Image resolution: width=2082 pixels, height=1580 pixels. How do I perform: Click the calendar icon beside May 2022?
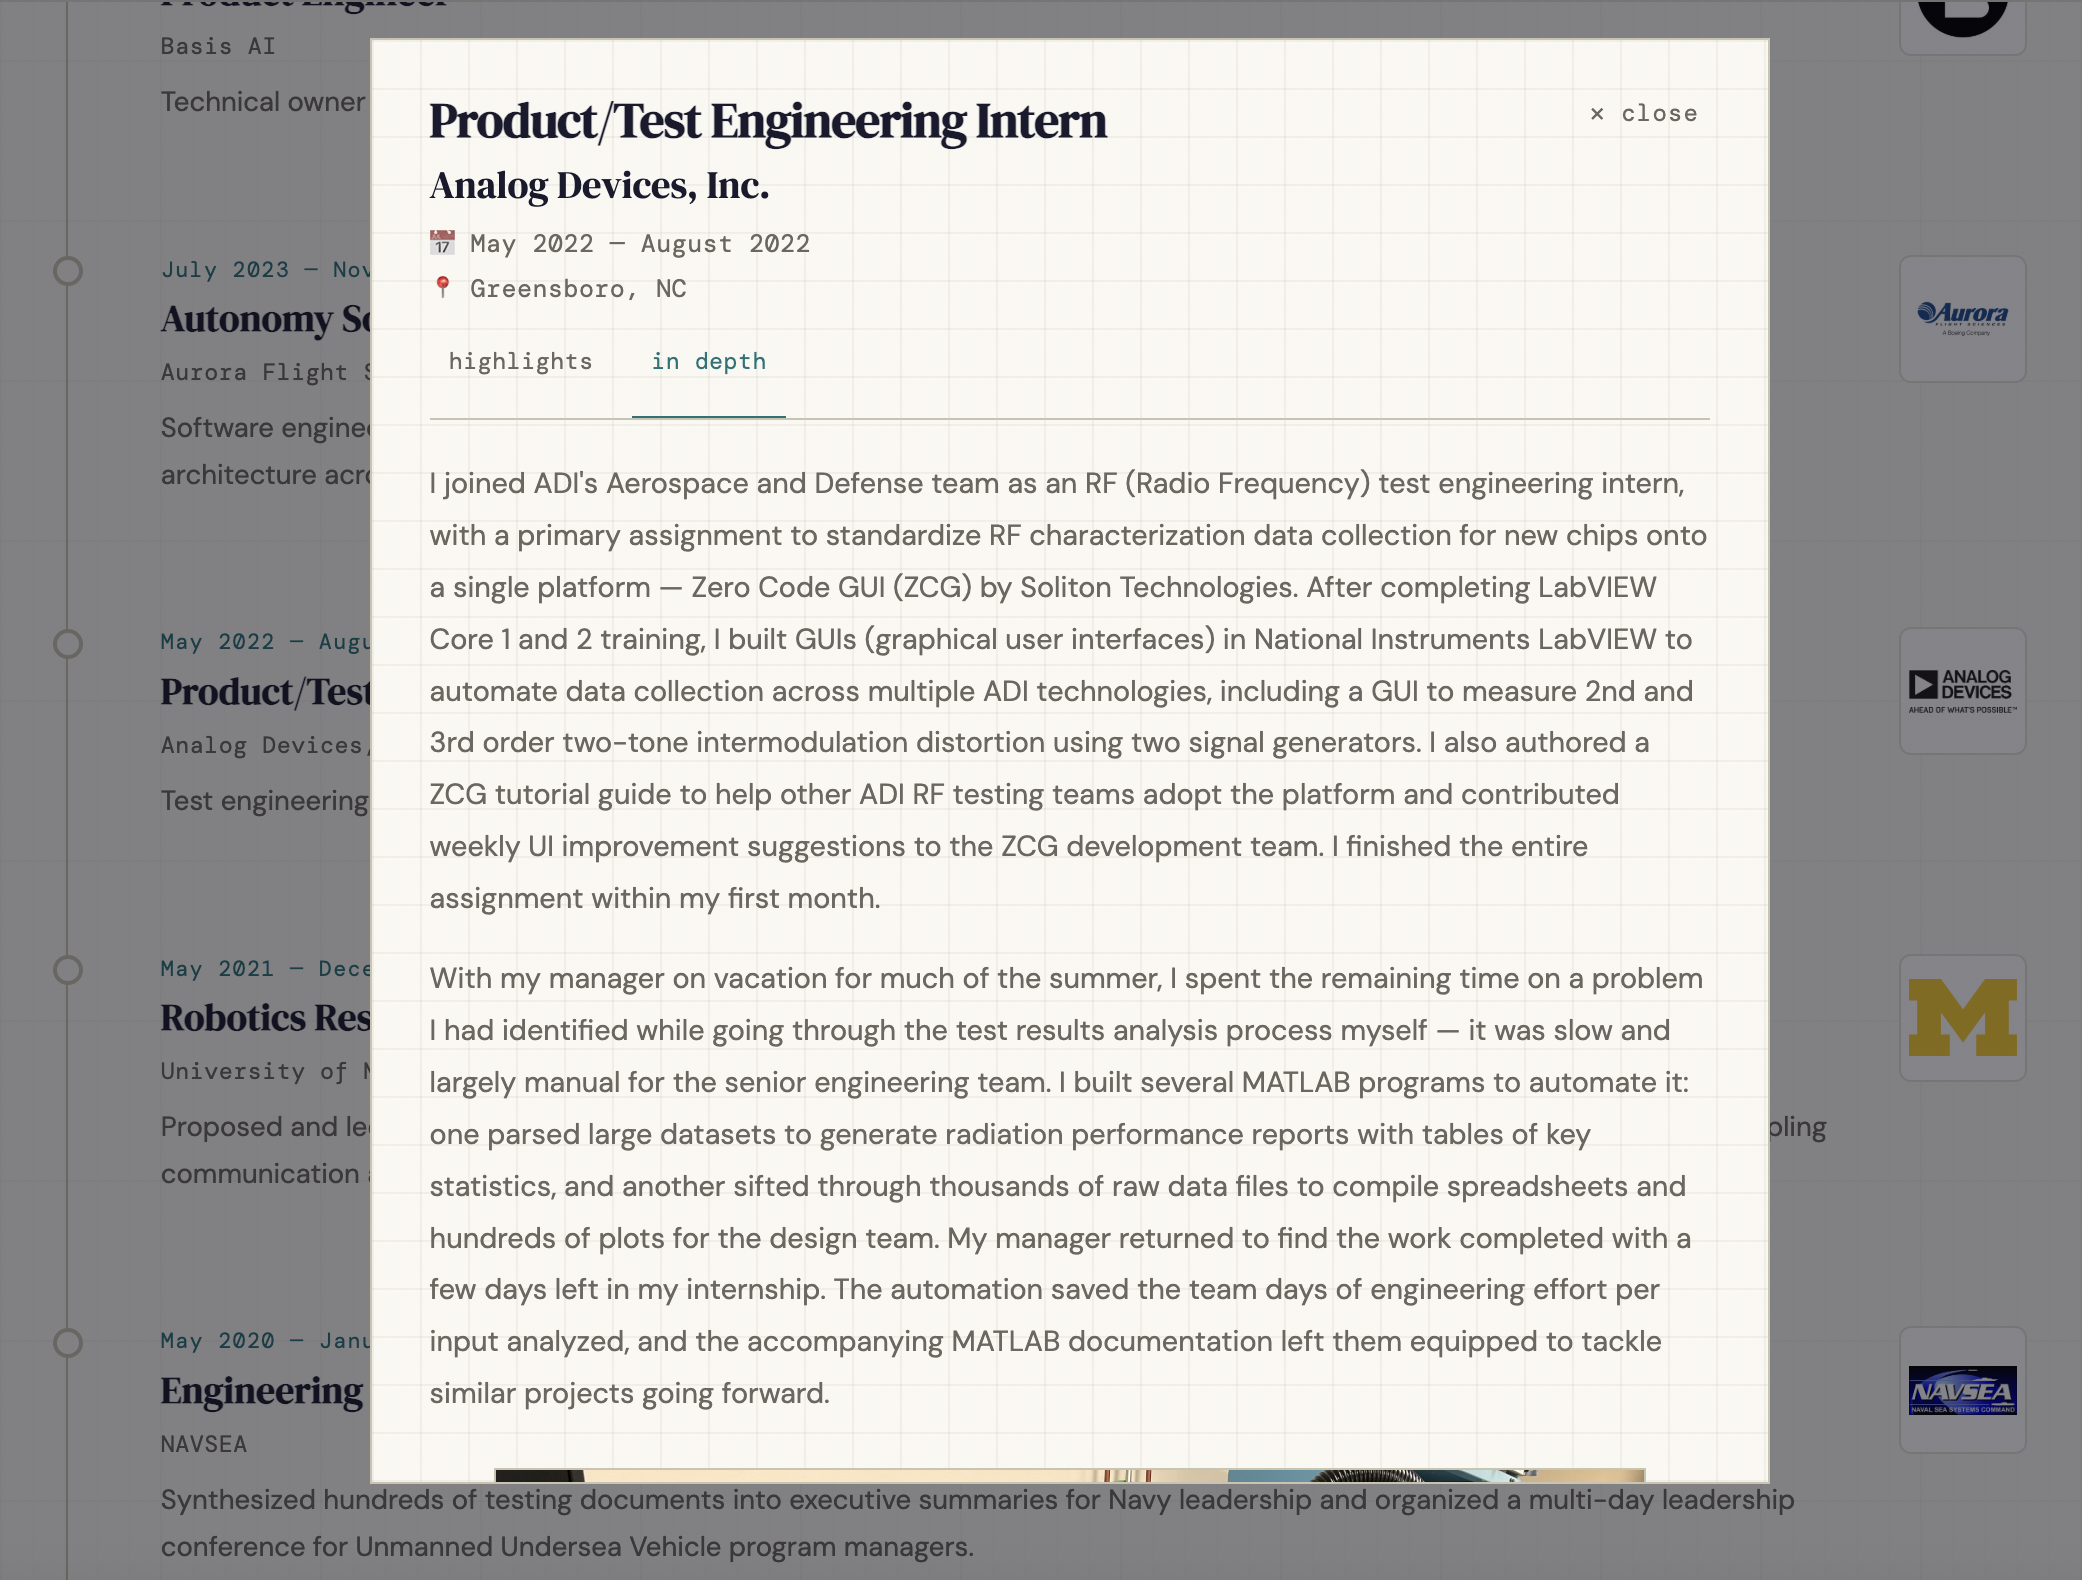pos(442,243)
